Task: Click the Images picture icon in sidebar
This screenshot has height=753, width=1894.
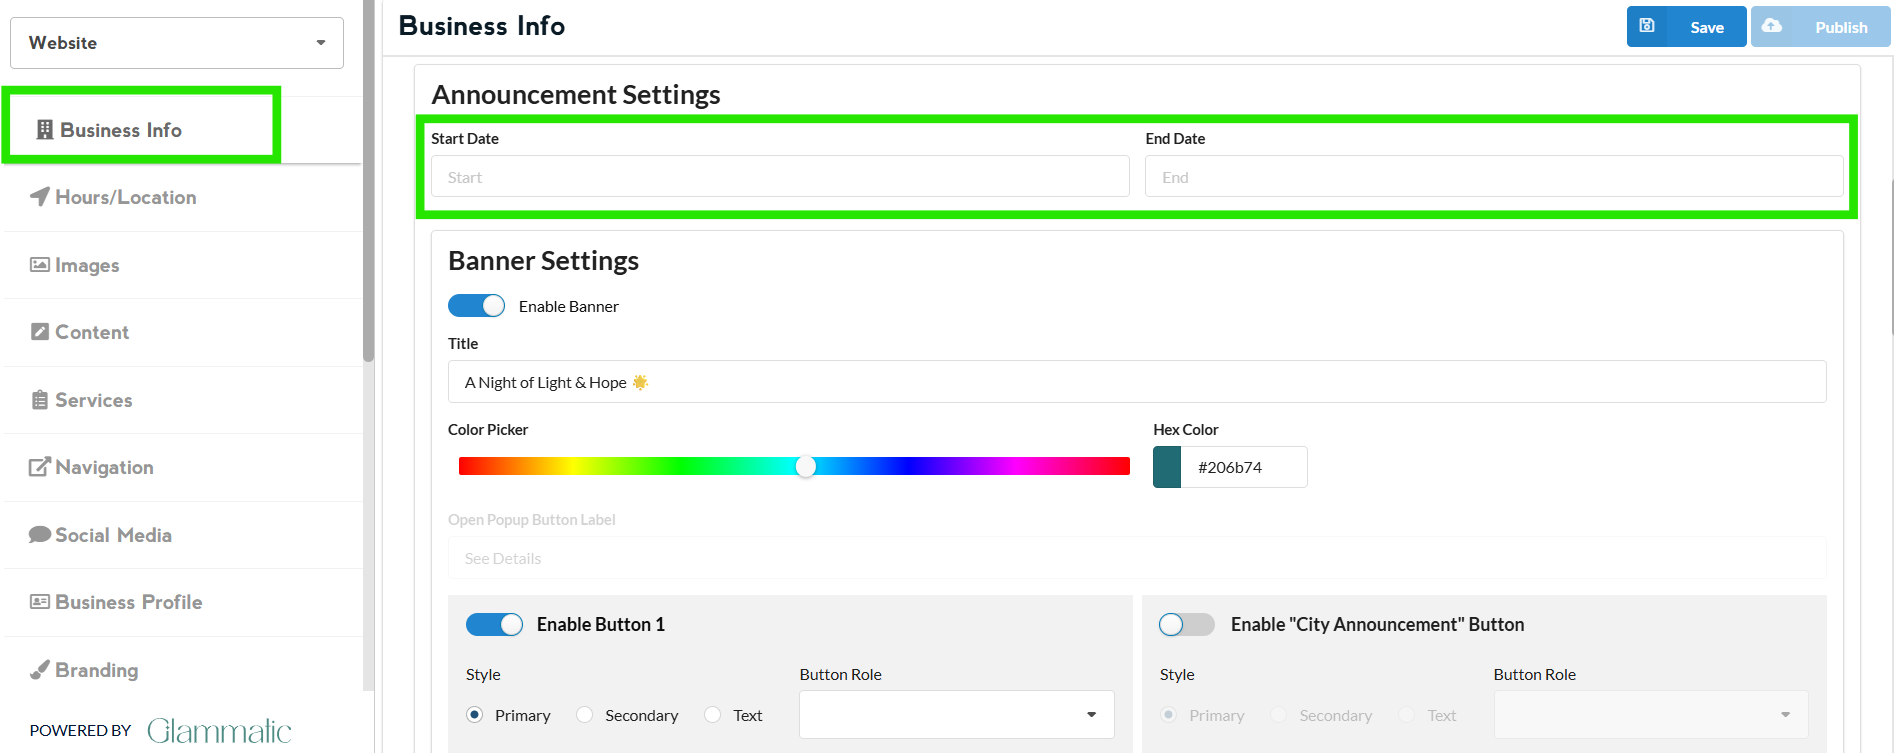Action: click(x=40, y=265)
